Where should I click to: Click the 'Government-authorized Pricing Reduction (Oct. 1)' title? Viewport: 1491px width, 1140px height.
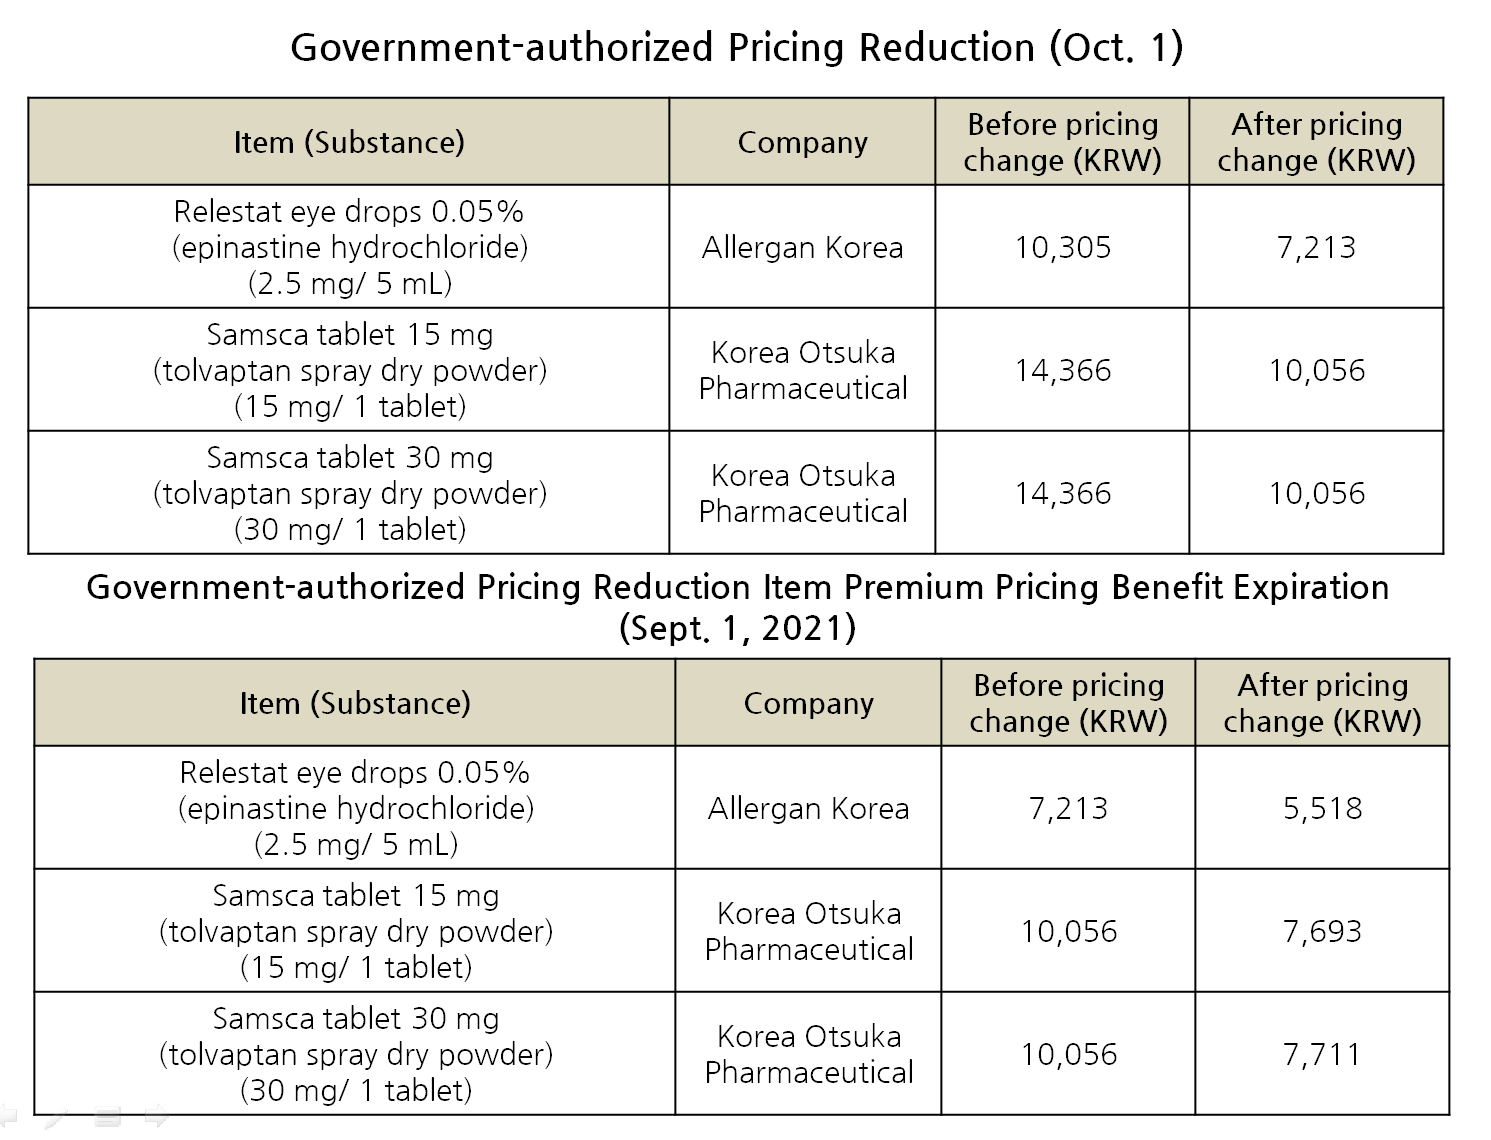[x=736, y=47]
